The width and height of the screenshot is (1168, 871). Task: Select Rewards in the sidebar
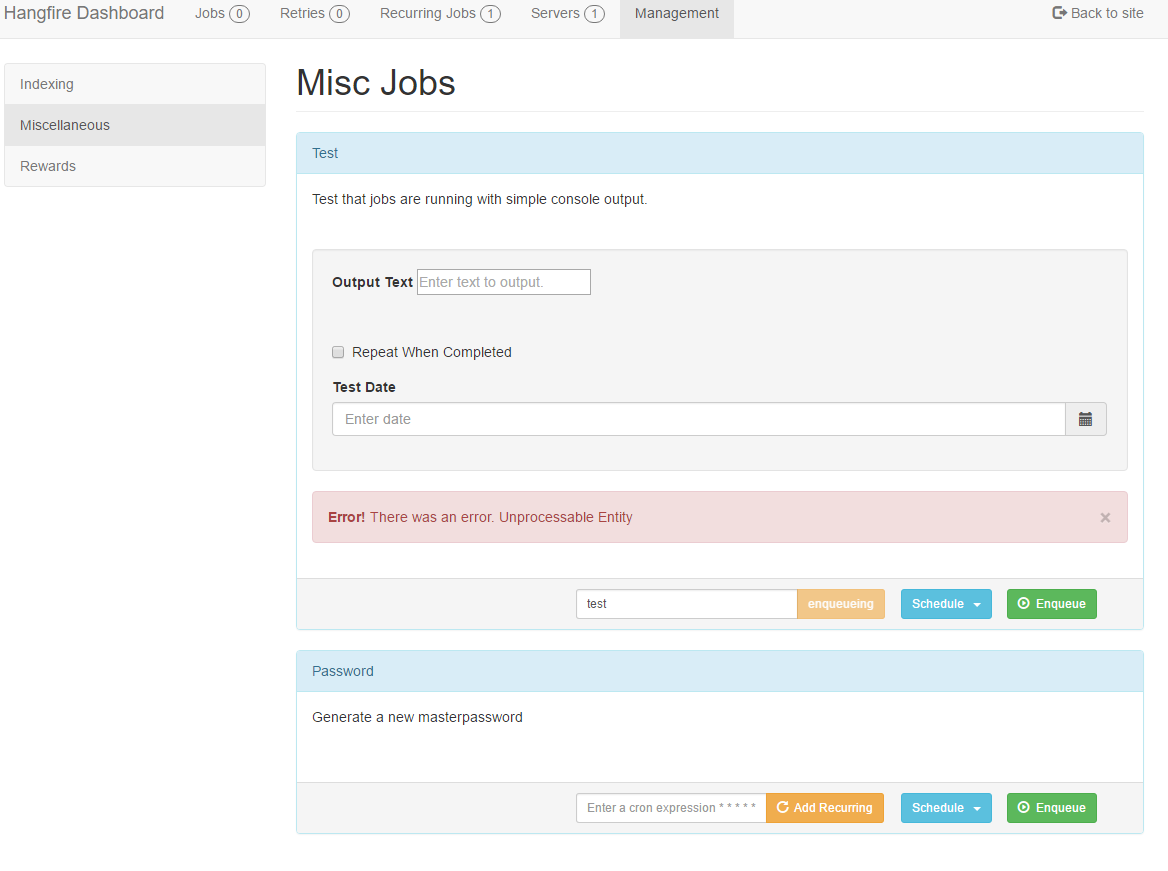coord(134,166)
